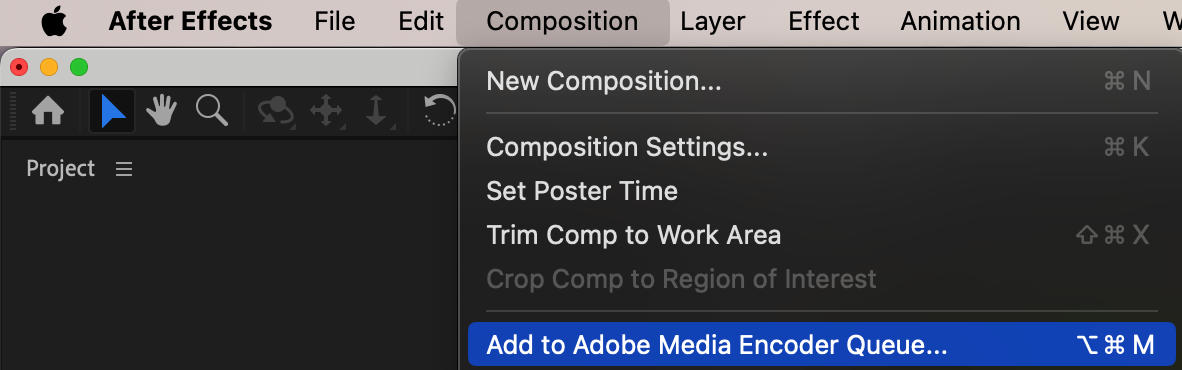The image size is (1182, 370).
Task: Select the Selection arrow tool
Action: tap(112, 112)
